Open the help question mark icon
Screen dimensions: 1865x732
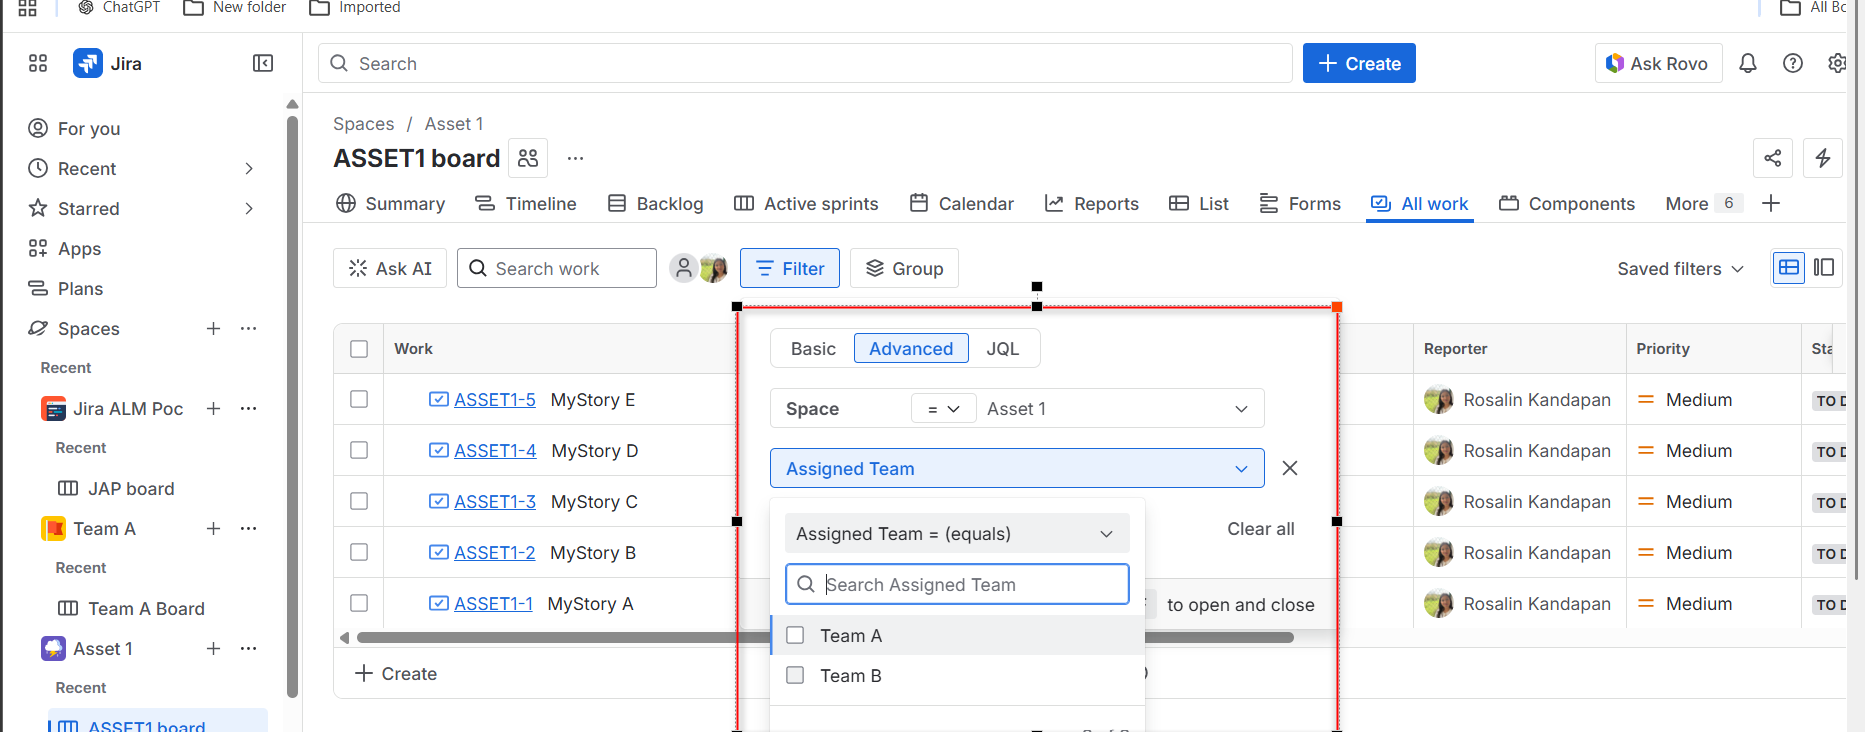click(x=1793, y=63)
